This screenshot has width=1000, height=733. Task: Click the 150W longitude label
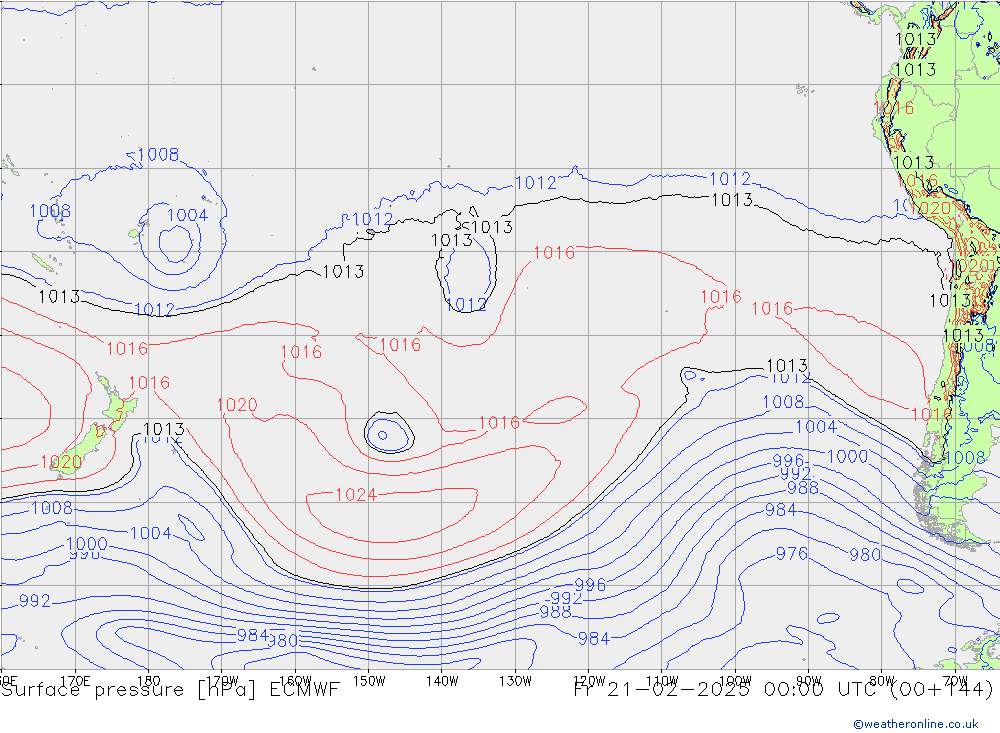point(369,681)
